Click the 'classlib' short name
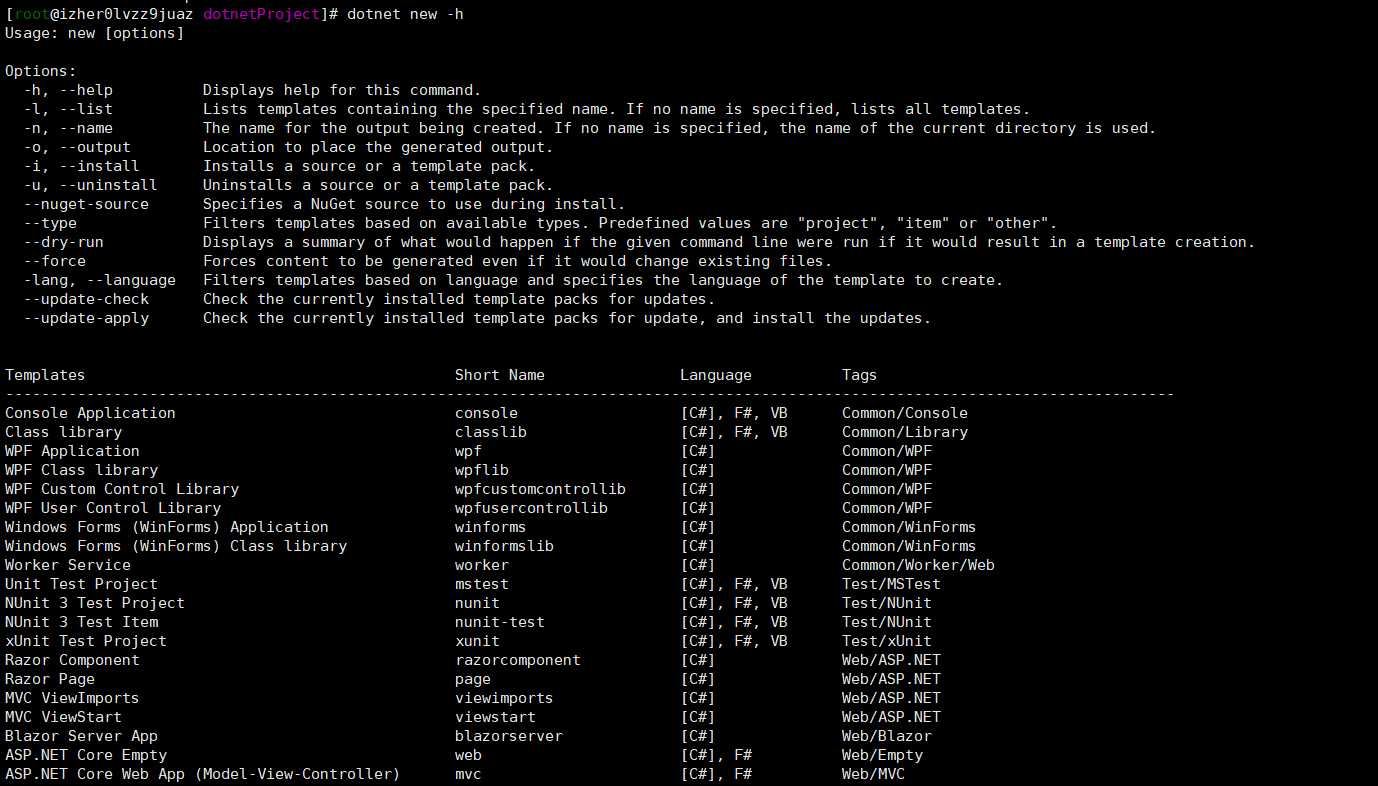 [491, 432]
